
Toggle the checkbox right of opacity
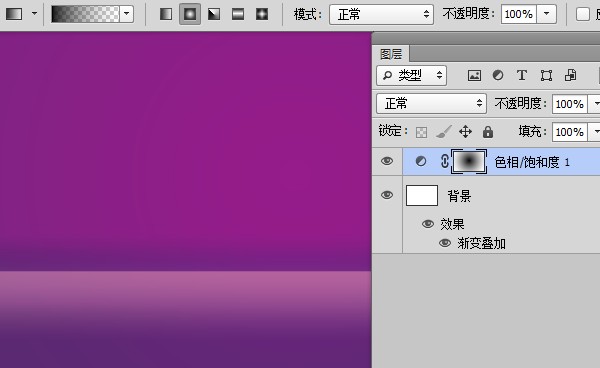tap(582, 15)
